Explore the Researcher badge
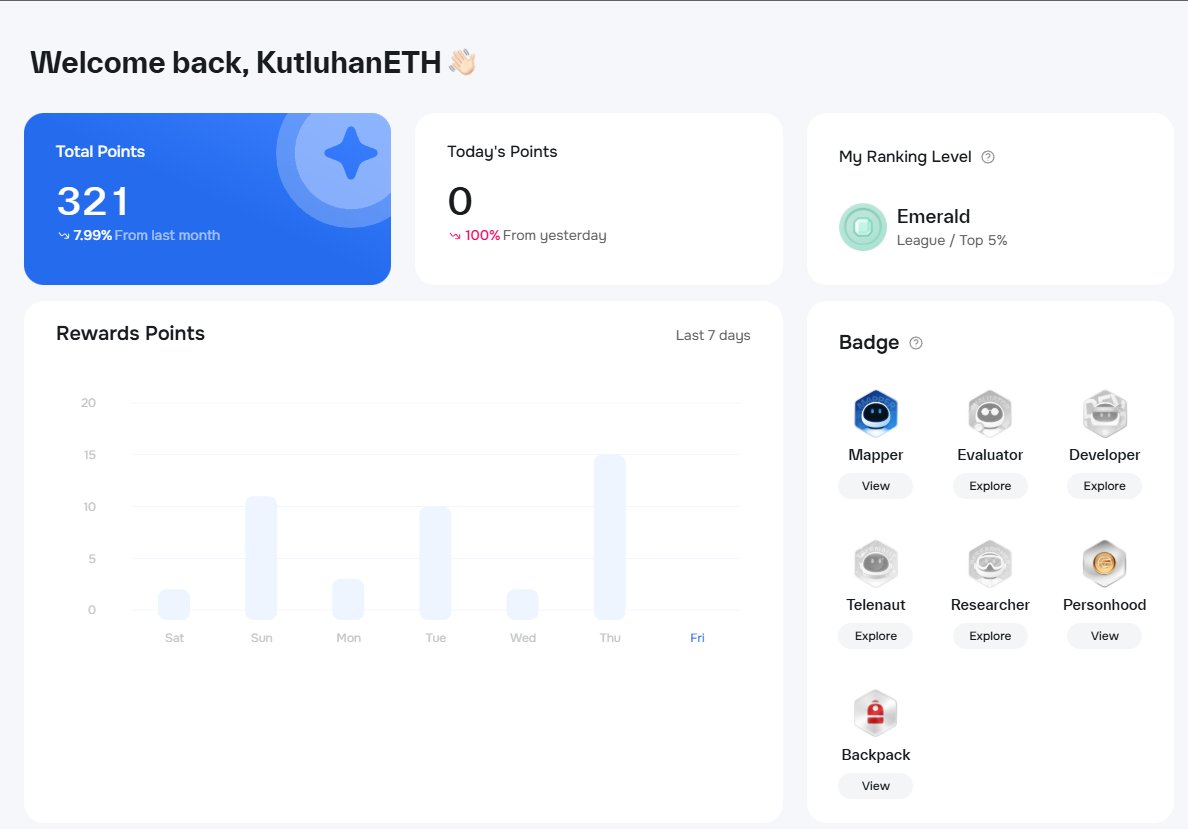The image size is (1188, 829). click(x=990, y=636)
